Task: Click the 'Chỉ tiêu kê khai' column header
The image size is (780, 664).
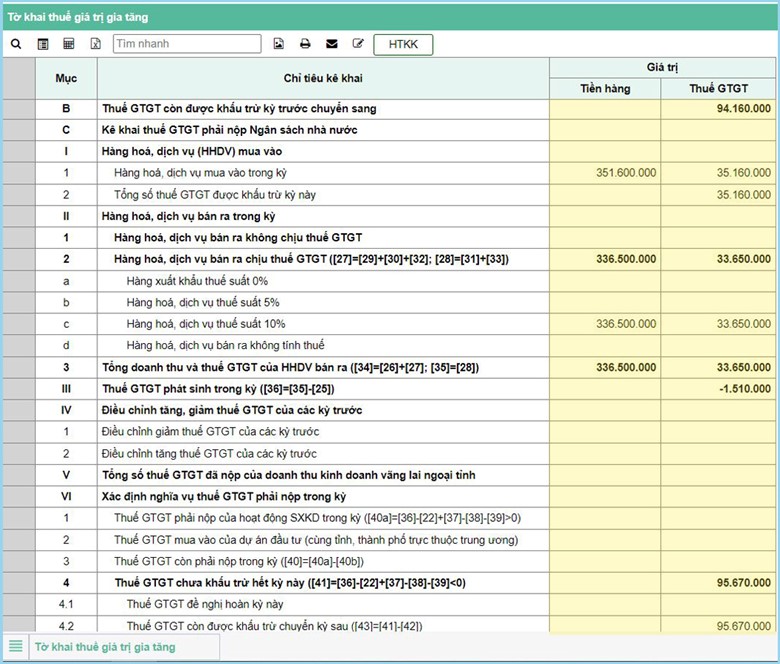Action: [322, 78]
